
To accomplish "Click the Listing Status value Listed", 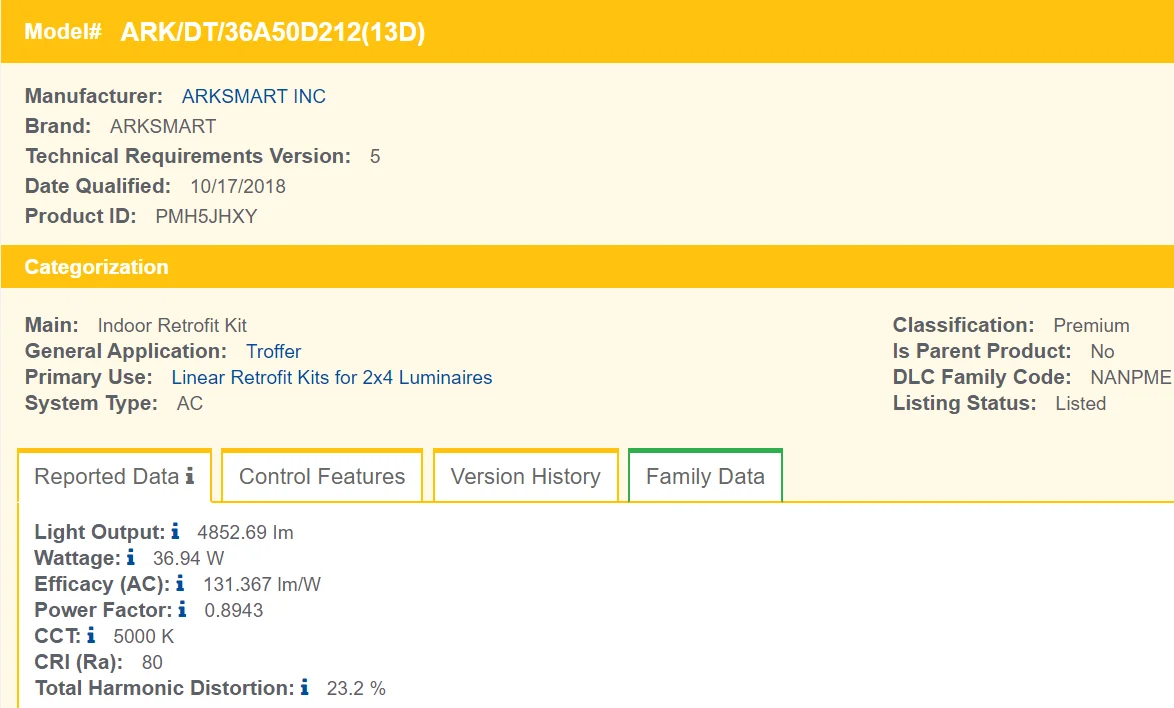I will point(1080,403).
